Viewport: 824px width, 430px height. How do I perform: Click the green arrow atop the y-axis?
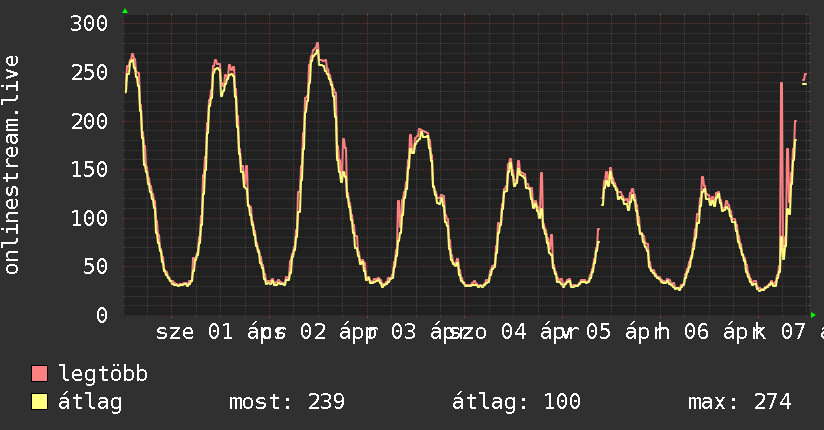pyautogui.click(x=125, y=11)
